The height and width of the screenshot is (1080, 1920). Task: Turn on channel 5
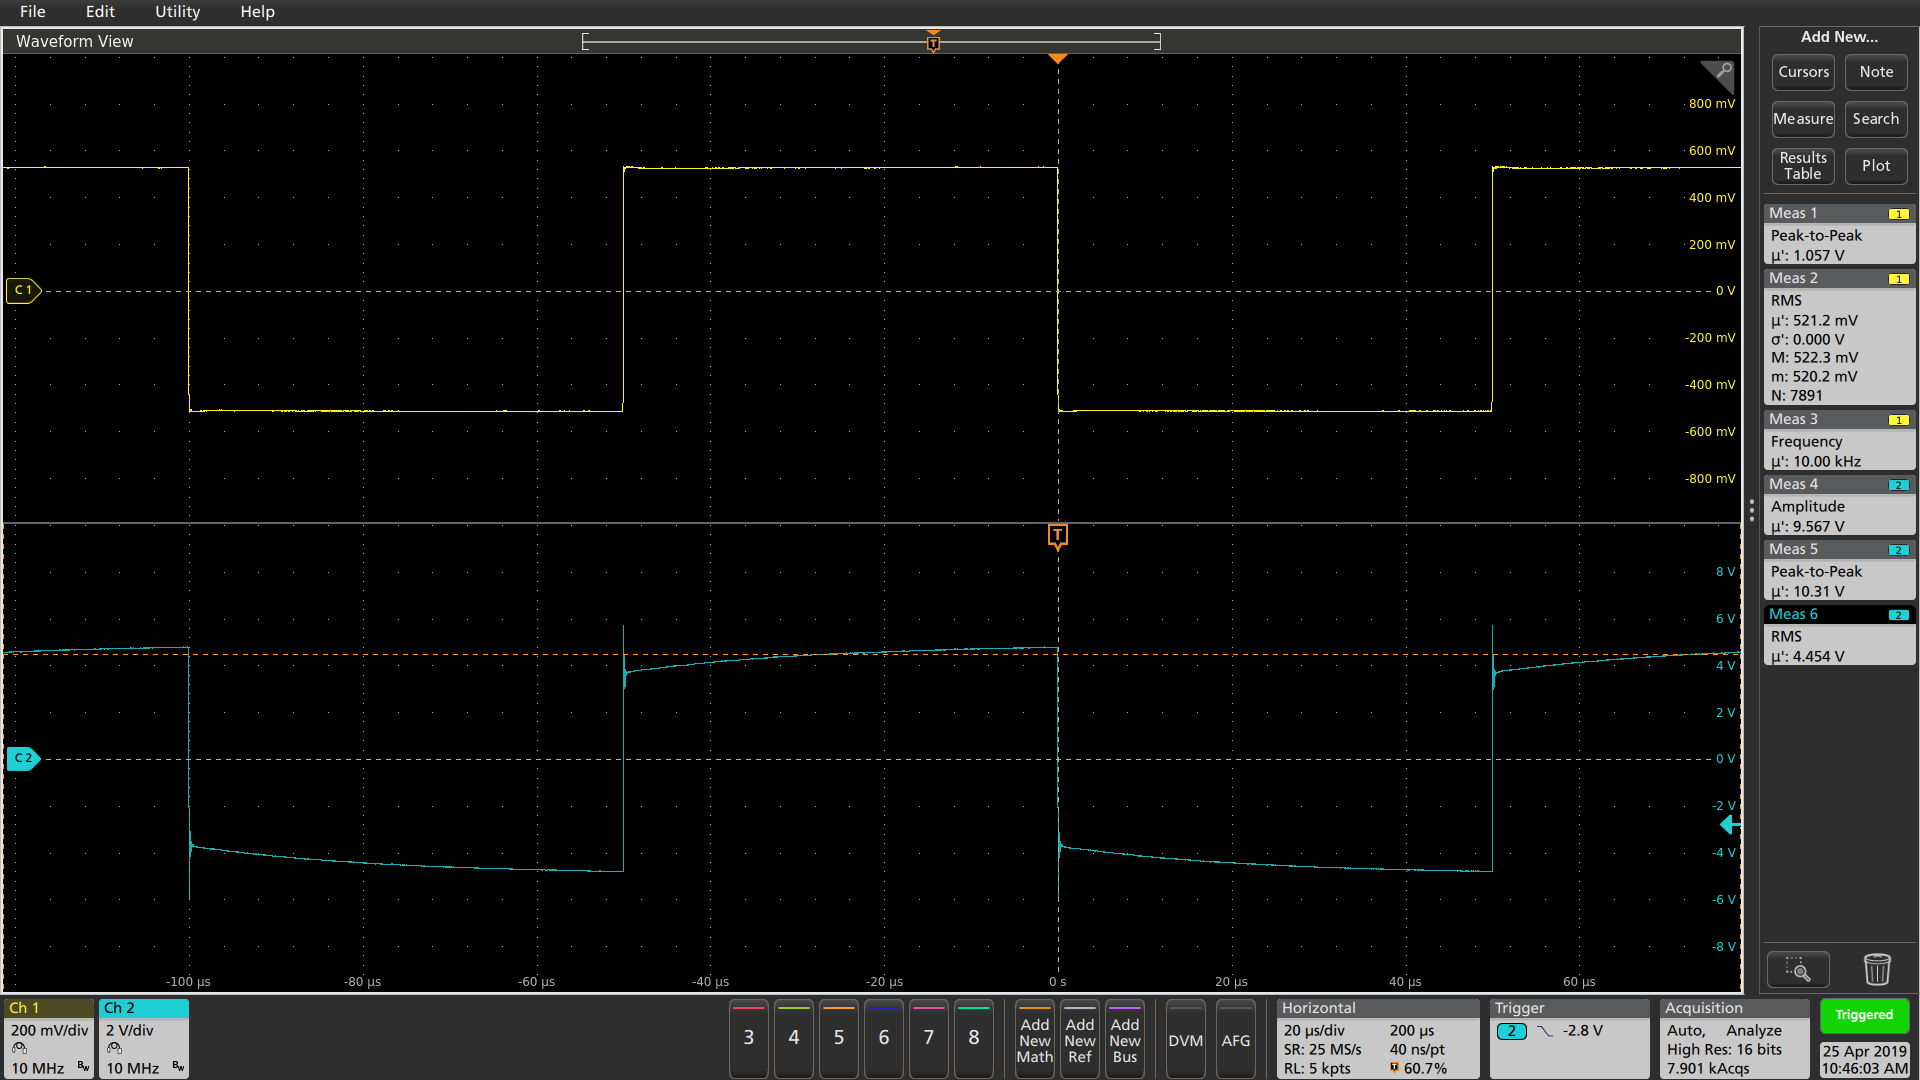(x=838, y=1038)
